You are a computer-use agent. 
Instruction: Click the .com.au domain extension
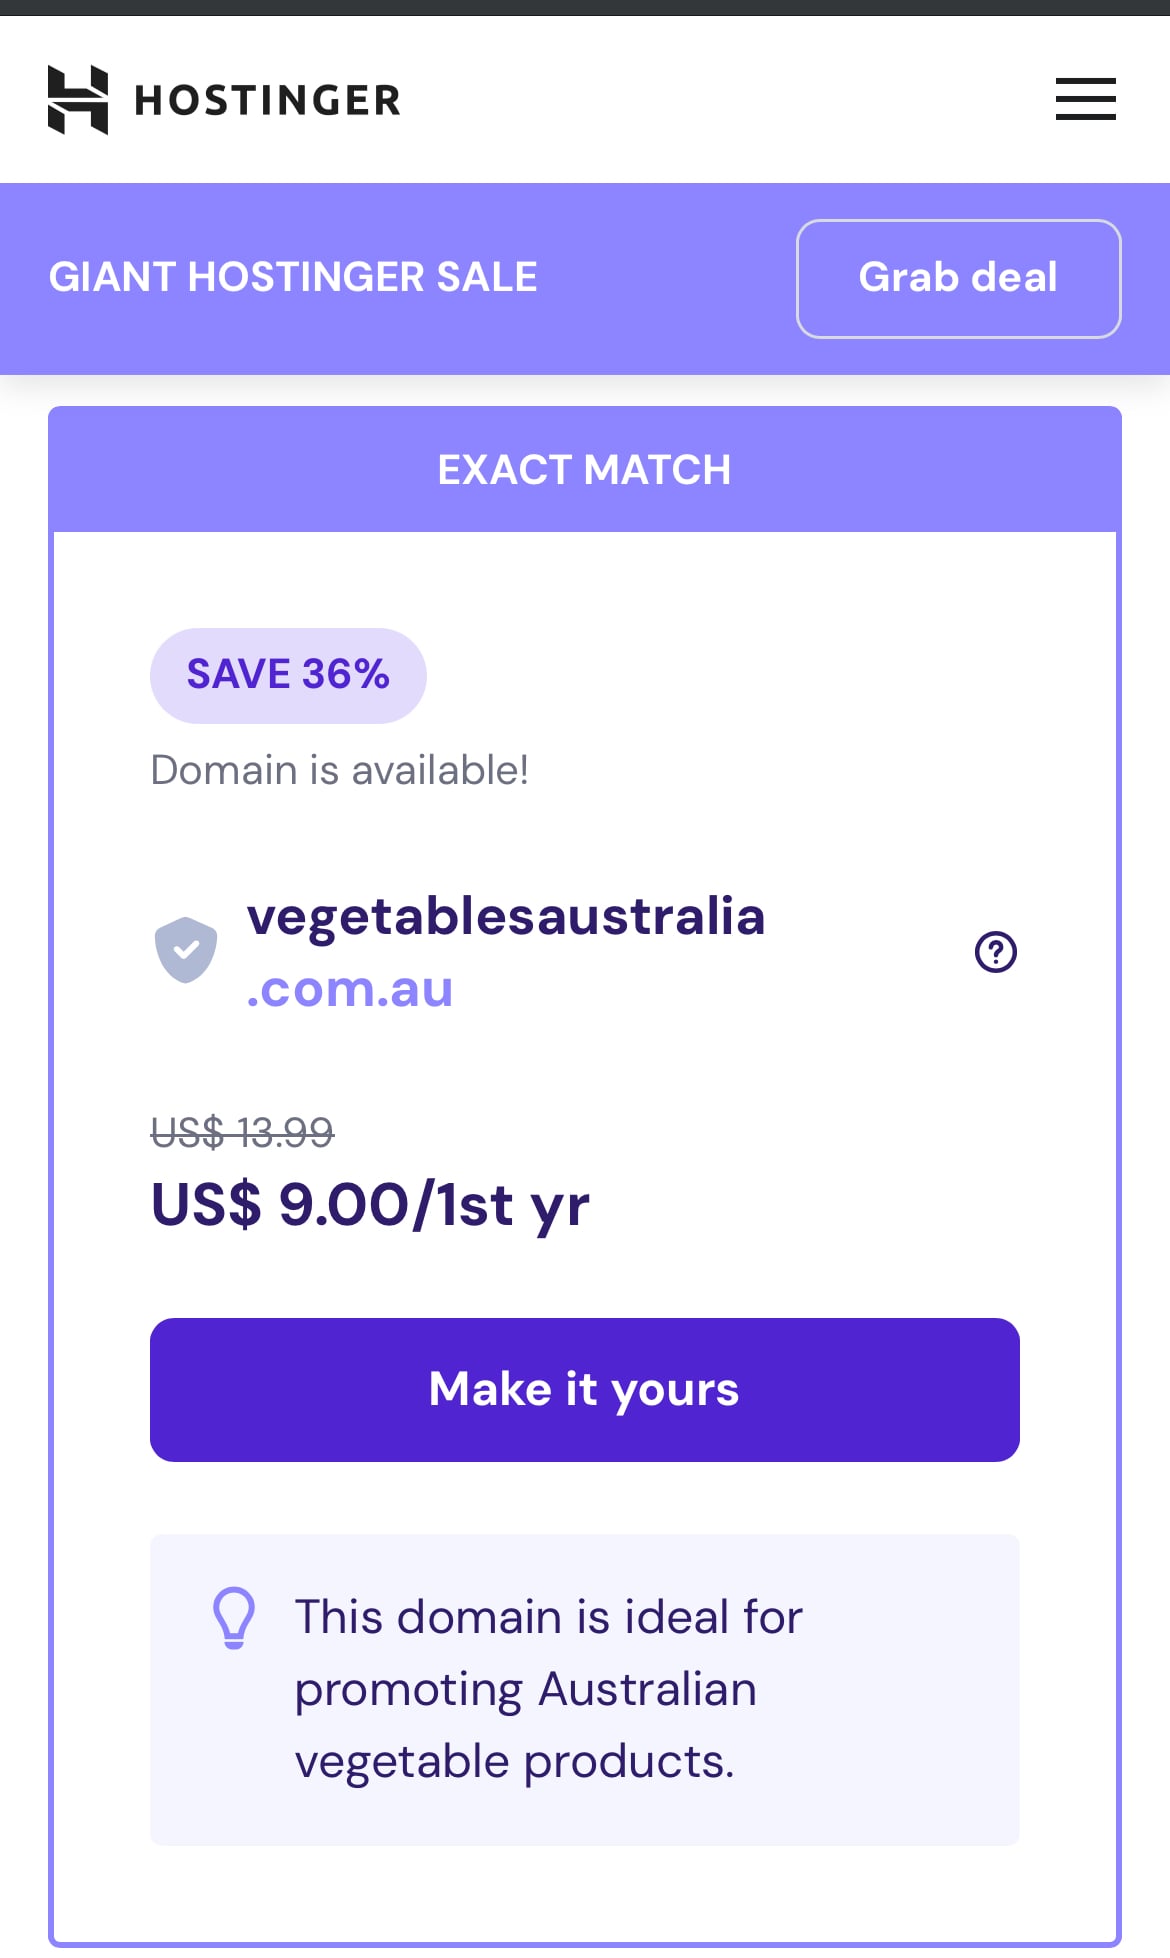pyautogui.click(x=350, y=989)
